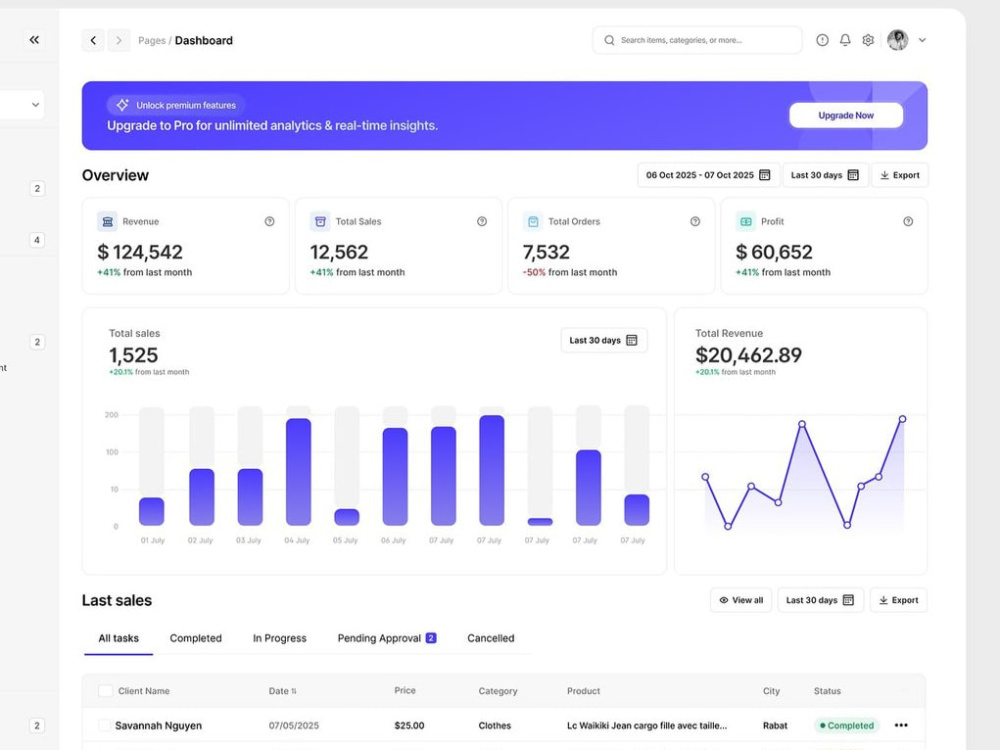Go forward with the right arrow button
This screenshot has height=750, width=1000.
119,40
